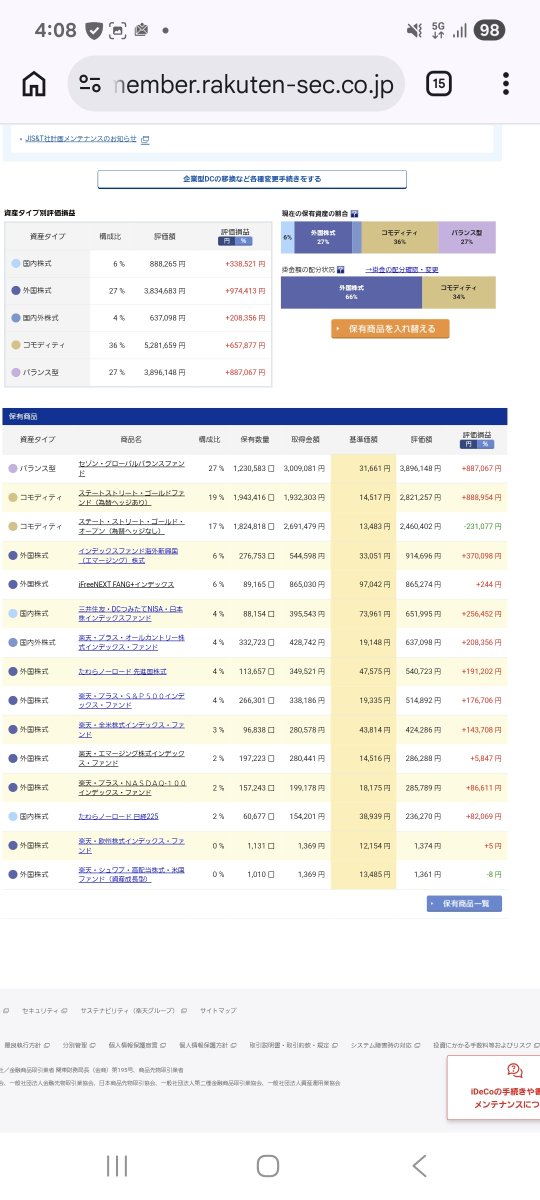Screen dimensions: 540x1200
Task: Click 3,834,683 円 valuation for 外国株式
Action: coord(165,290)
